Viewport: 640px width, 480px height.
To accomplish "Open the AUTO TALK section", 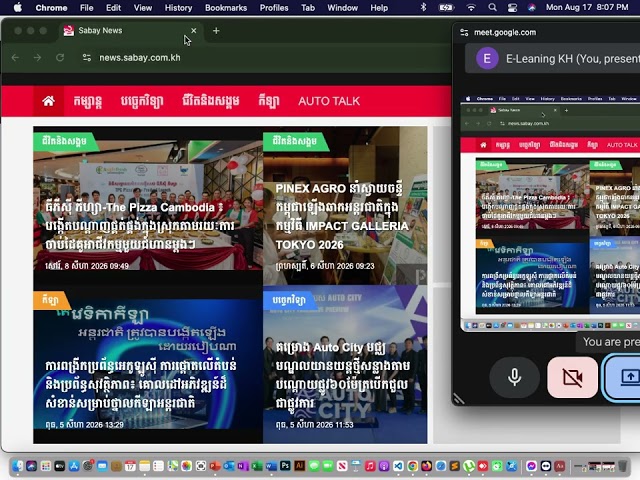I will tap(329, 101).
